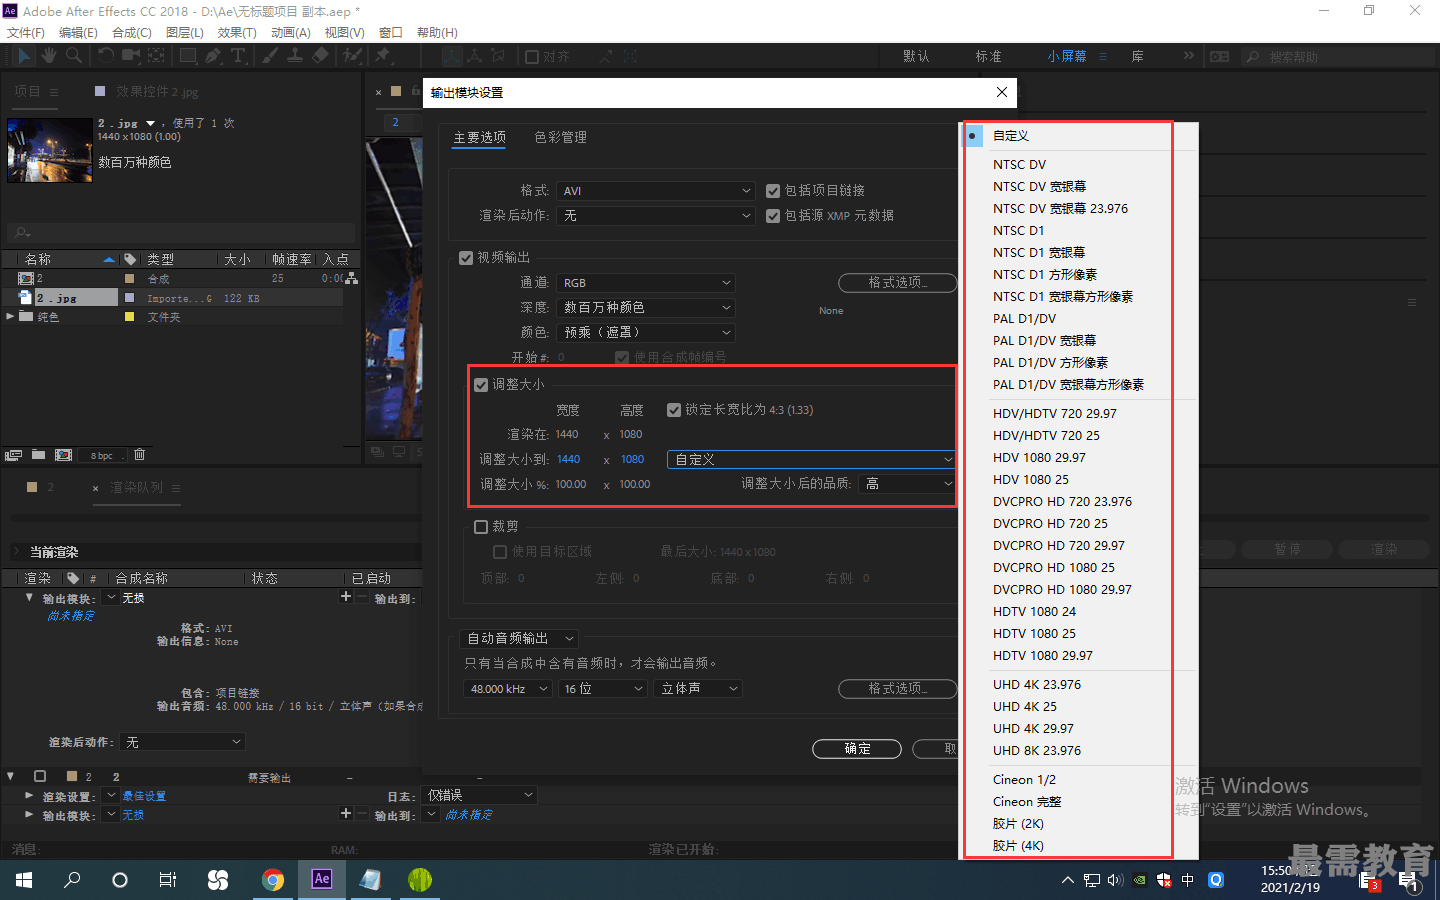Click the Interpret Footage icon in Project panel
Image resolution: width=1440 pixels, height=900 pixels.
pos(13,455)
